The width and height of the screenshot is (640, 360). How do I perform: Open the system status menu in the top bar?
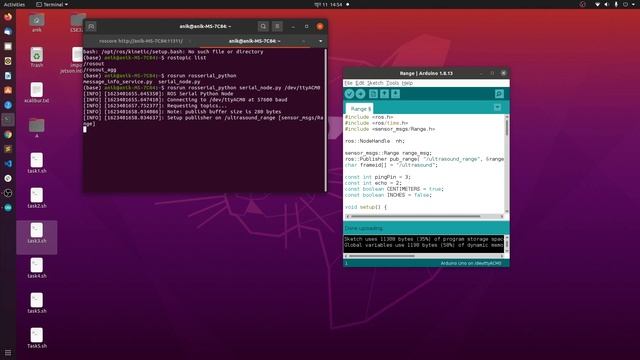pos(616,4)
